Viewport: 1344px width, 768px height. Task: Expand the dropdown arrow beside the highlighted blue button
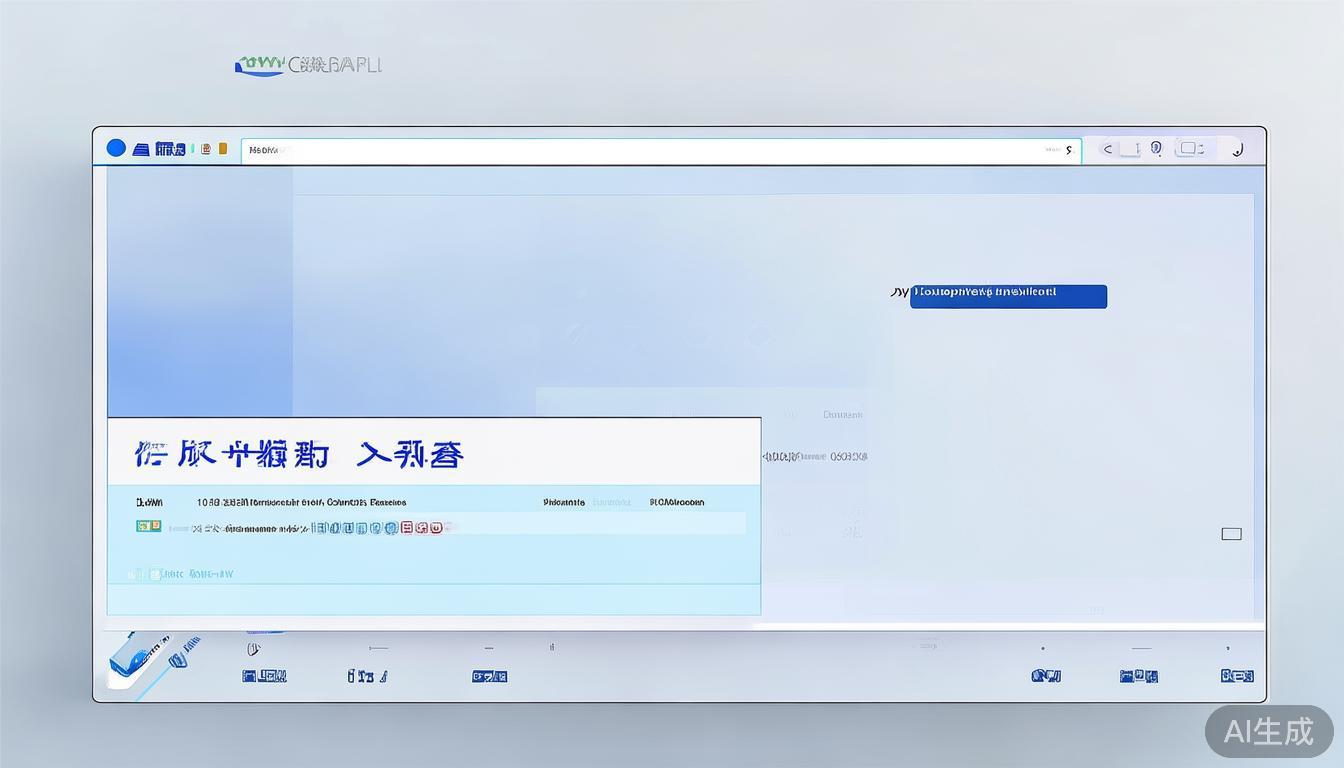[898, 293]
